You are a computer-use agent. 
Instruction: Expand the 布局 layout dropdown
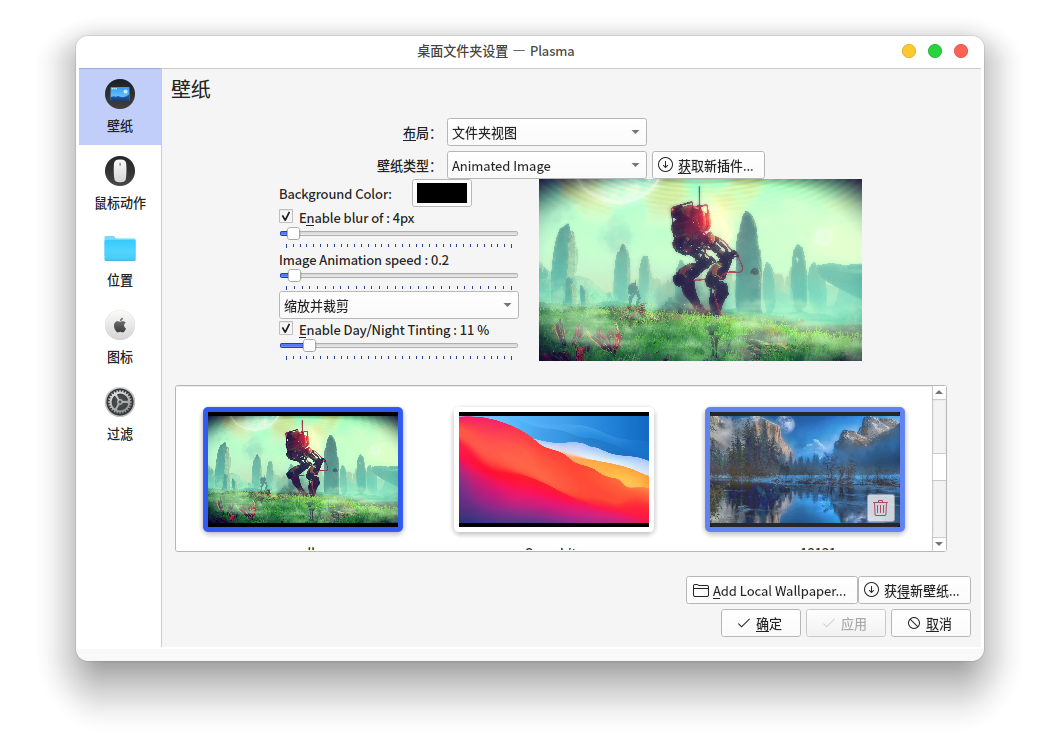(x=546, y=132)
